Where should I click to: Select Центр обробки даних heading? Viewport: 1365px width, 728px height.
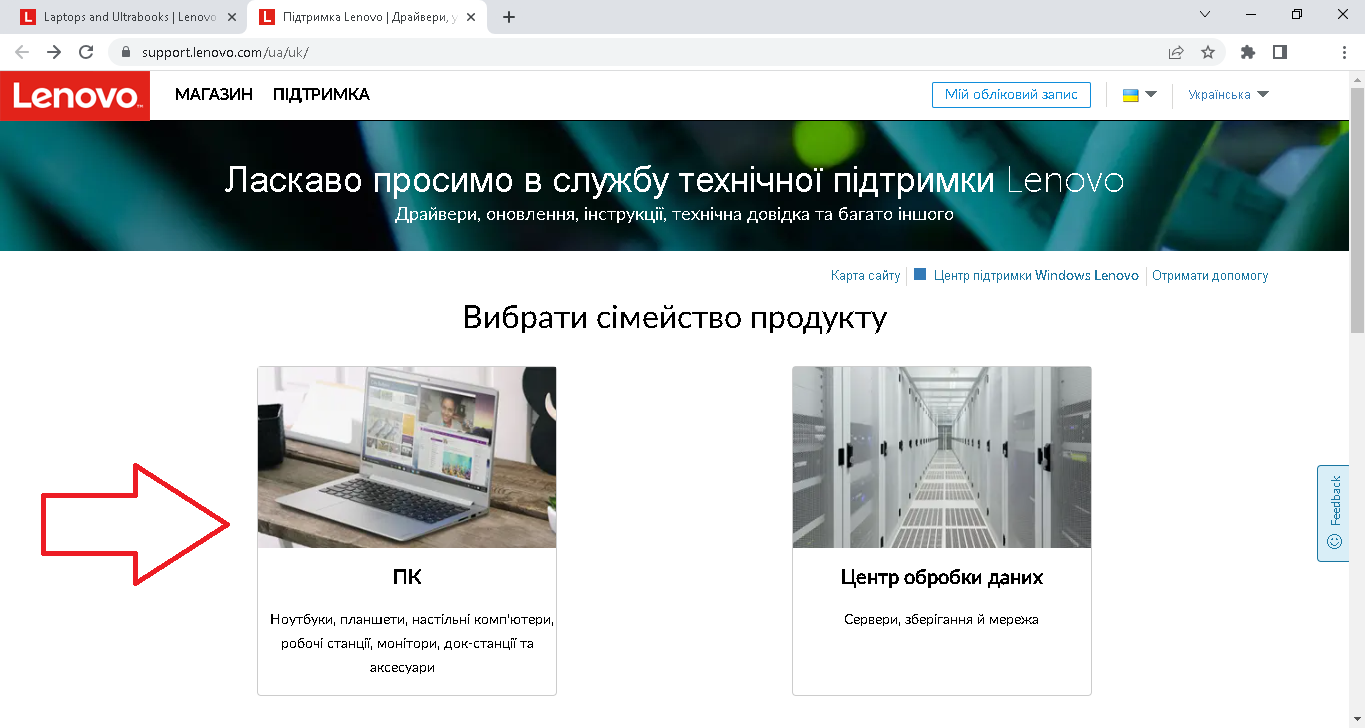(942, 578)
